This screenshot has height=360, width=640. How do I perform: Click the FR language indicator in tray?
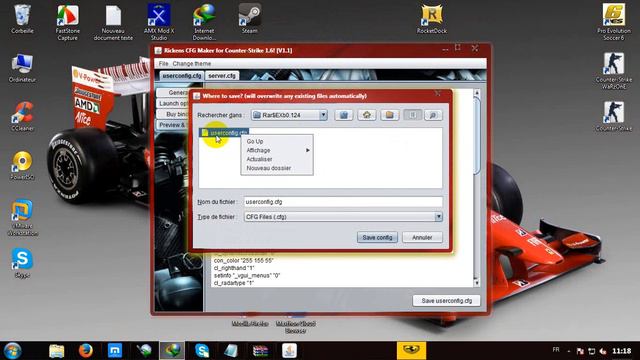[x=556, y=350]
